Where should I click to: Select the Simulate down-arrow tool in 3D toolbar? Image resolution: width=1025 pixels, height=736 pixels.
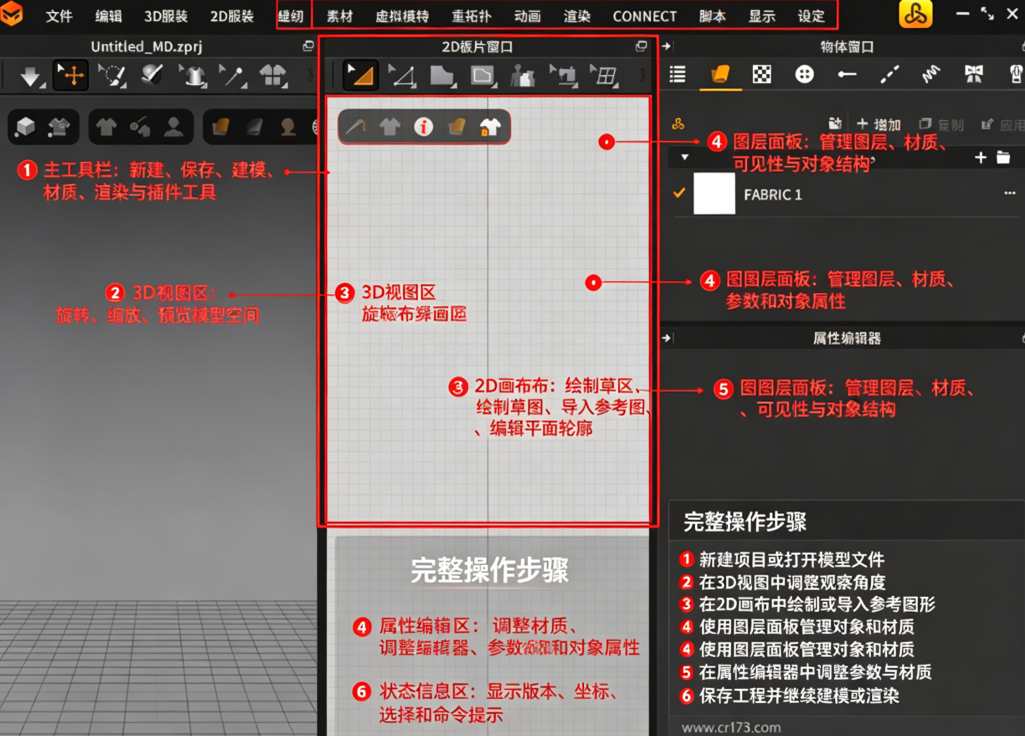(30, 76)
